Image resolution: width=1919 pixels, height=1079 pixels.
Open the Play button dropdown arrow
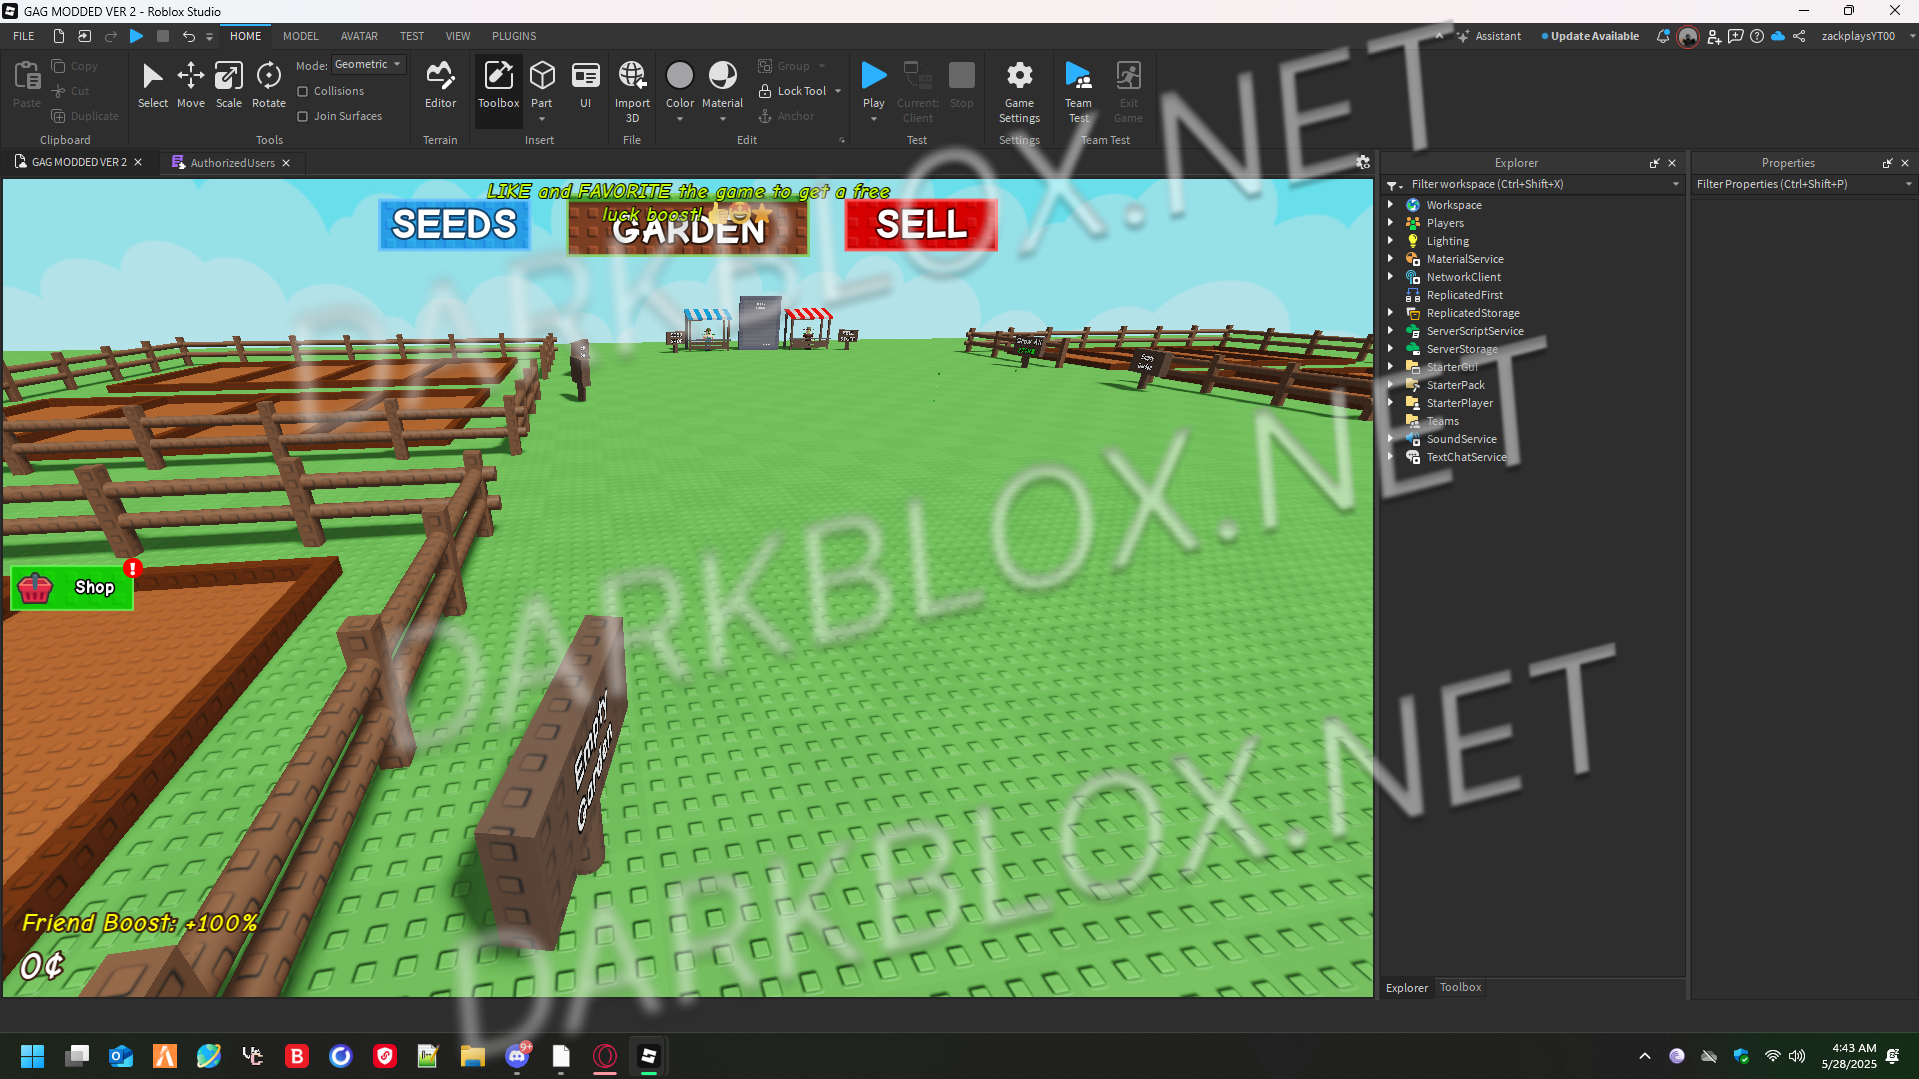(x=873, y=119)
